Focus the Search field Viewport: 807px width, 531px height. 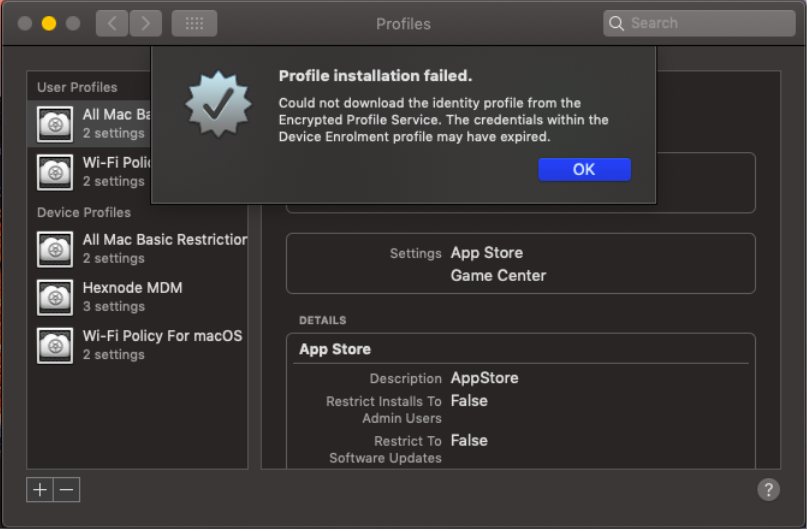coord(699,23)
